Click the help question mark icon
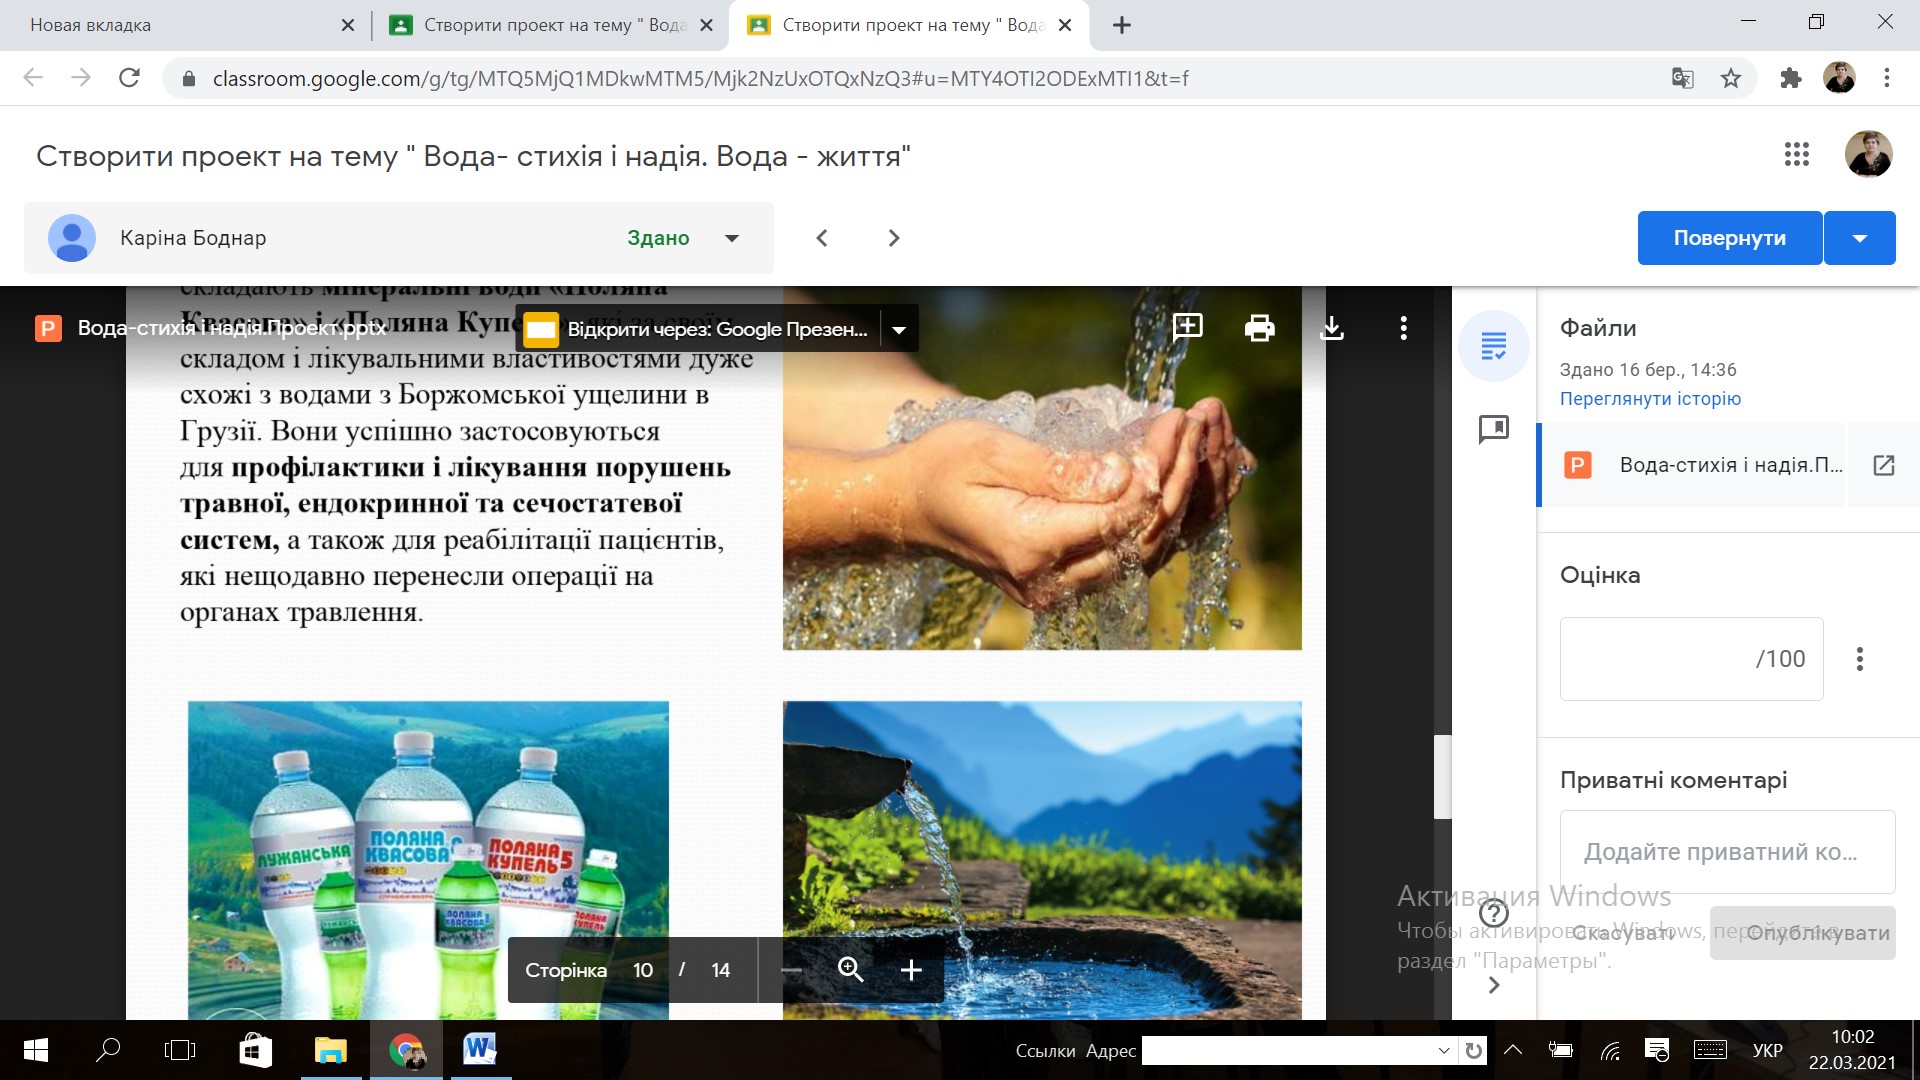 point(1493,913)
